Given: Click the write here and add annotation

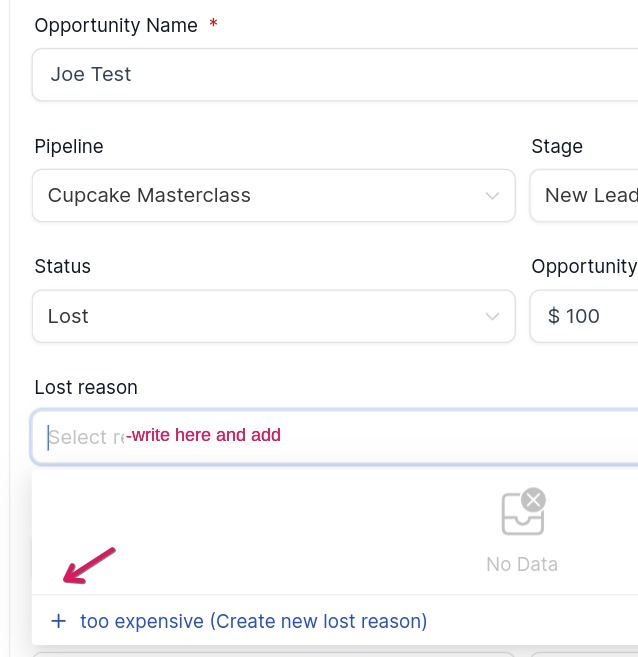Looking at the screenshot, I should pyautogui.click(x=204, y=436).
